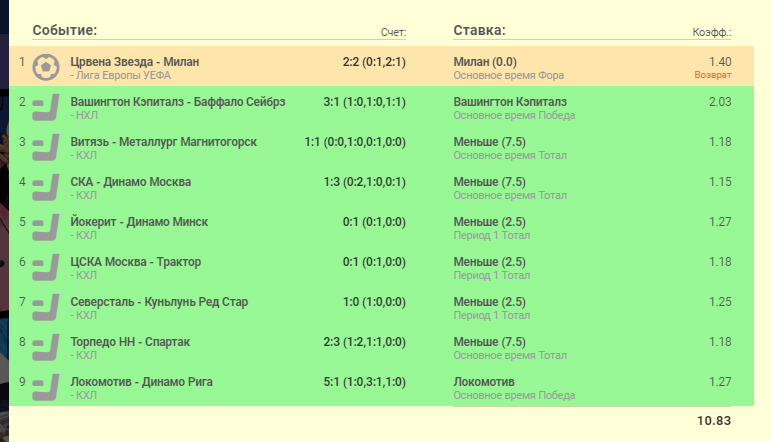Screen dimensions: 771x442
Task: Click bet Локомотив win
Action: coord(484,382)
